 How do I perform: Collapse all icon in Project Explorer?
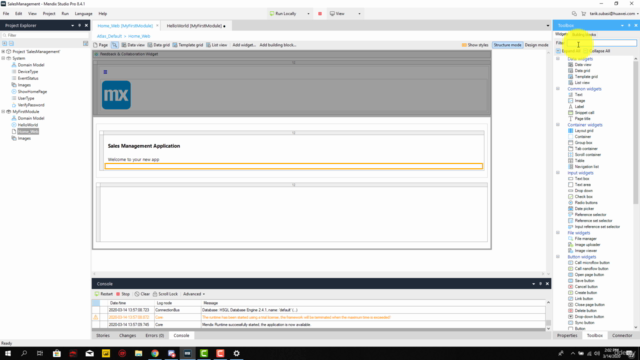11,43
